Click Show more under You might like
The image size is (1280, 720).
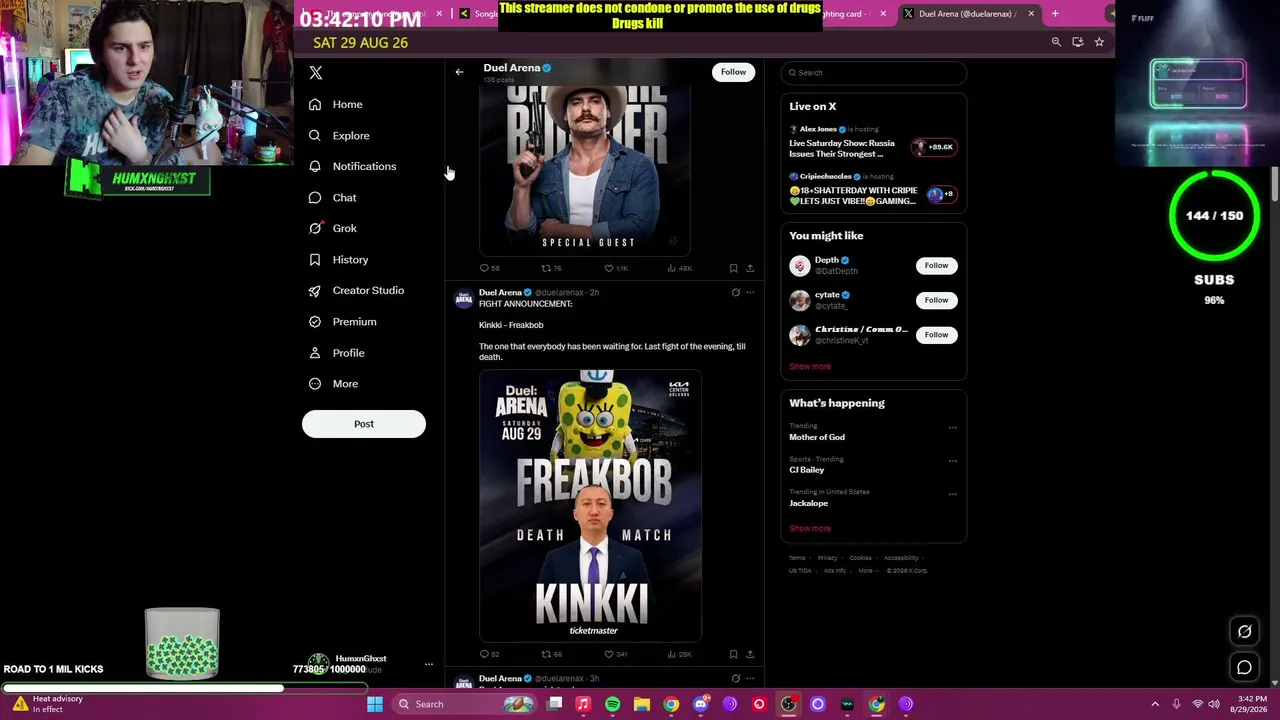point(810,366)
